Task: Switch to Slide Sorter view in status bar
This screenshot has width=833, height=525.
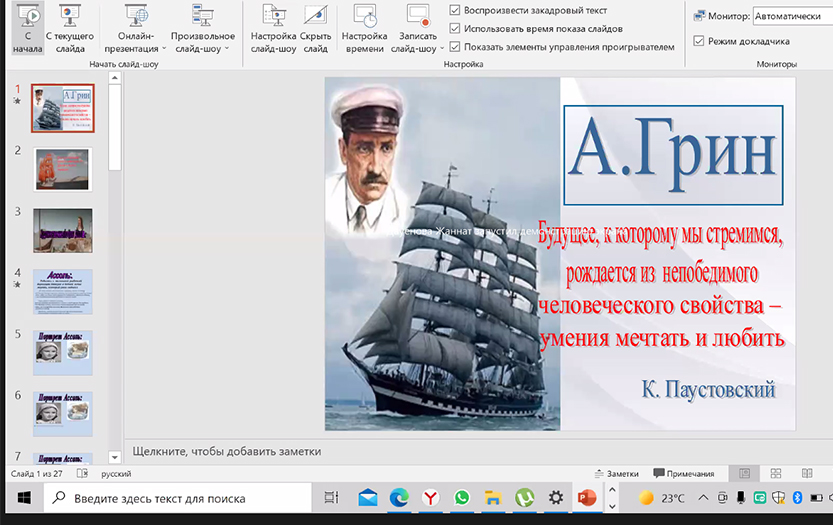Action: point(776,473)
